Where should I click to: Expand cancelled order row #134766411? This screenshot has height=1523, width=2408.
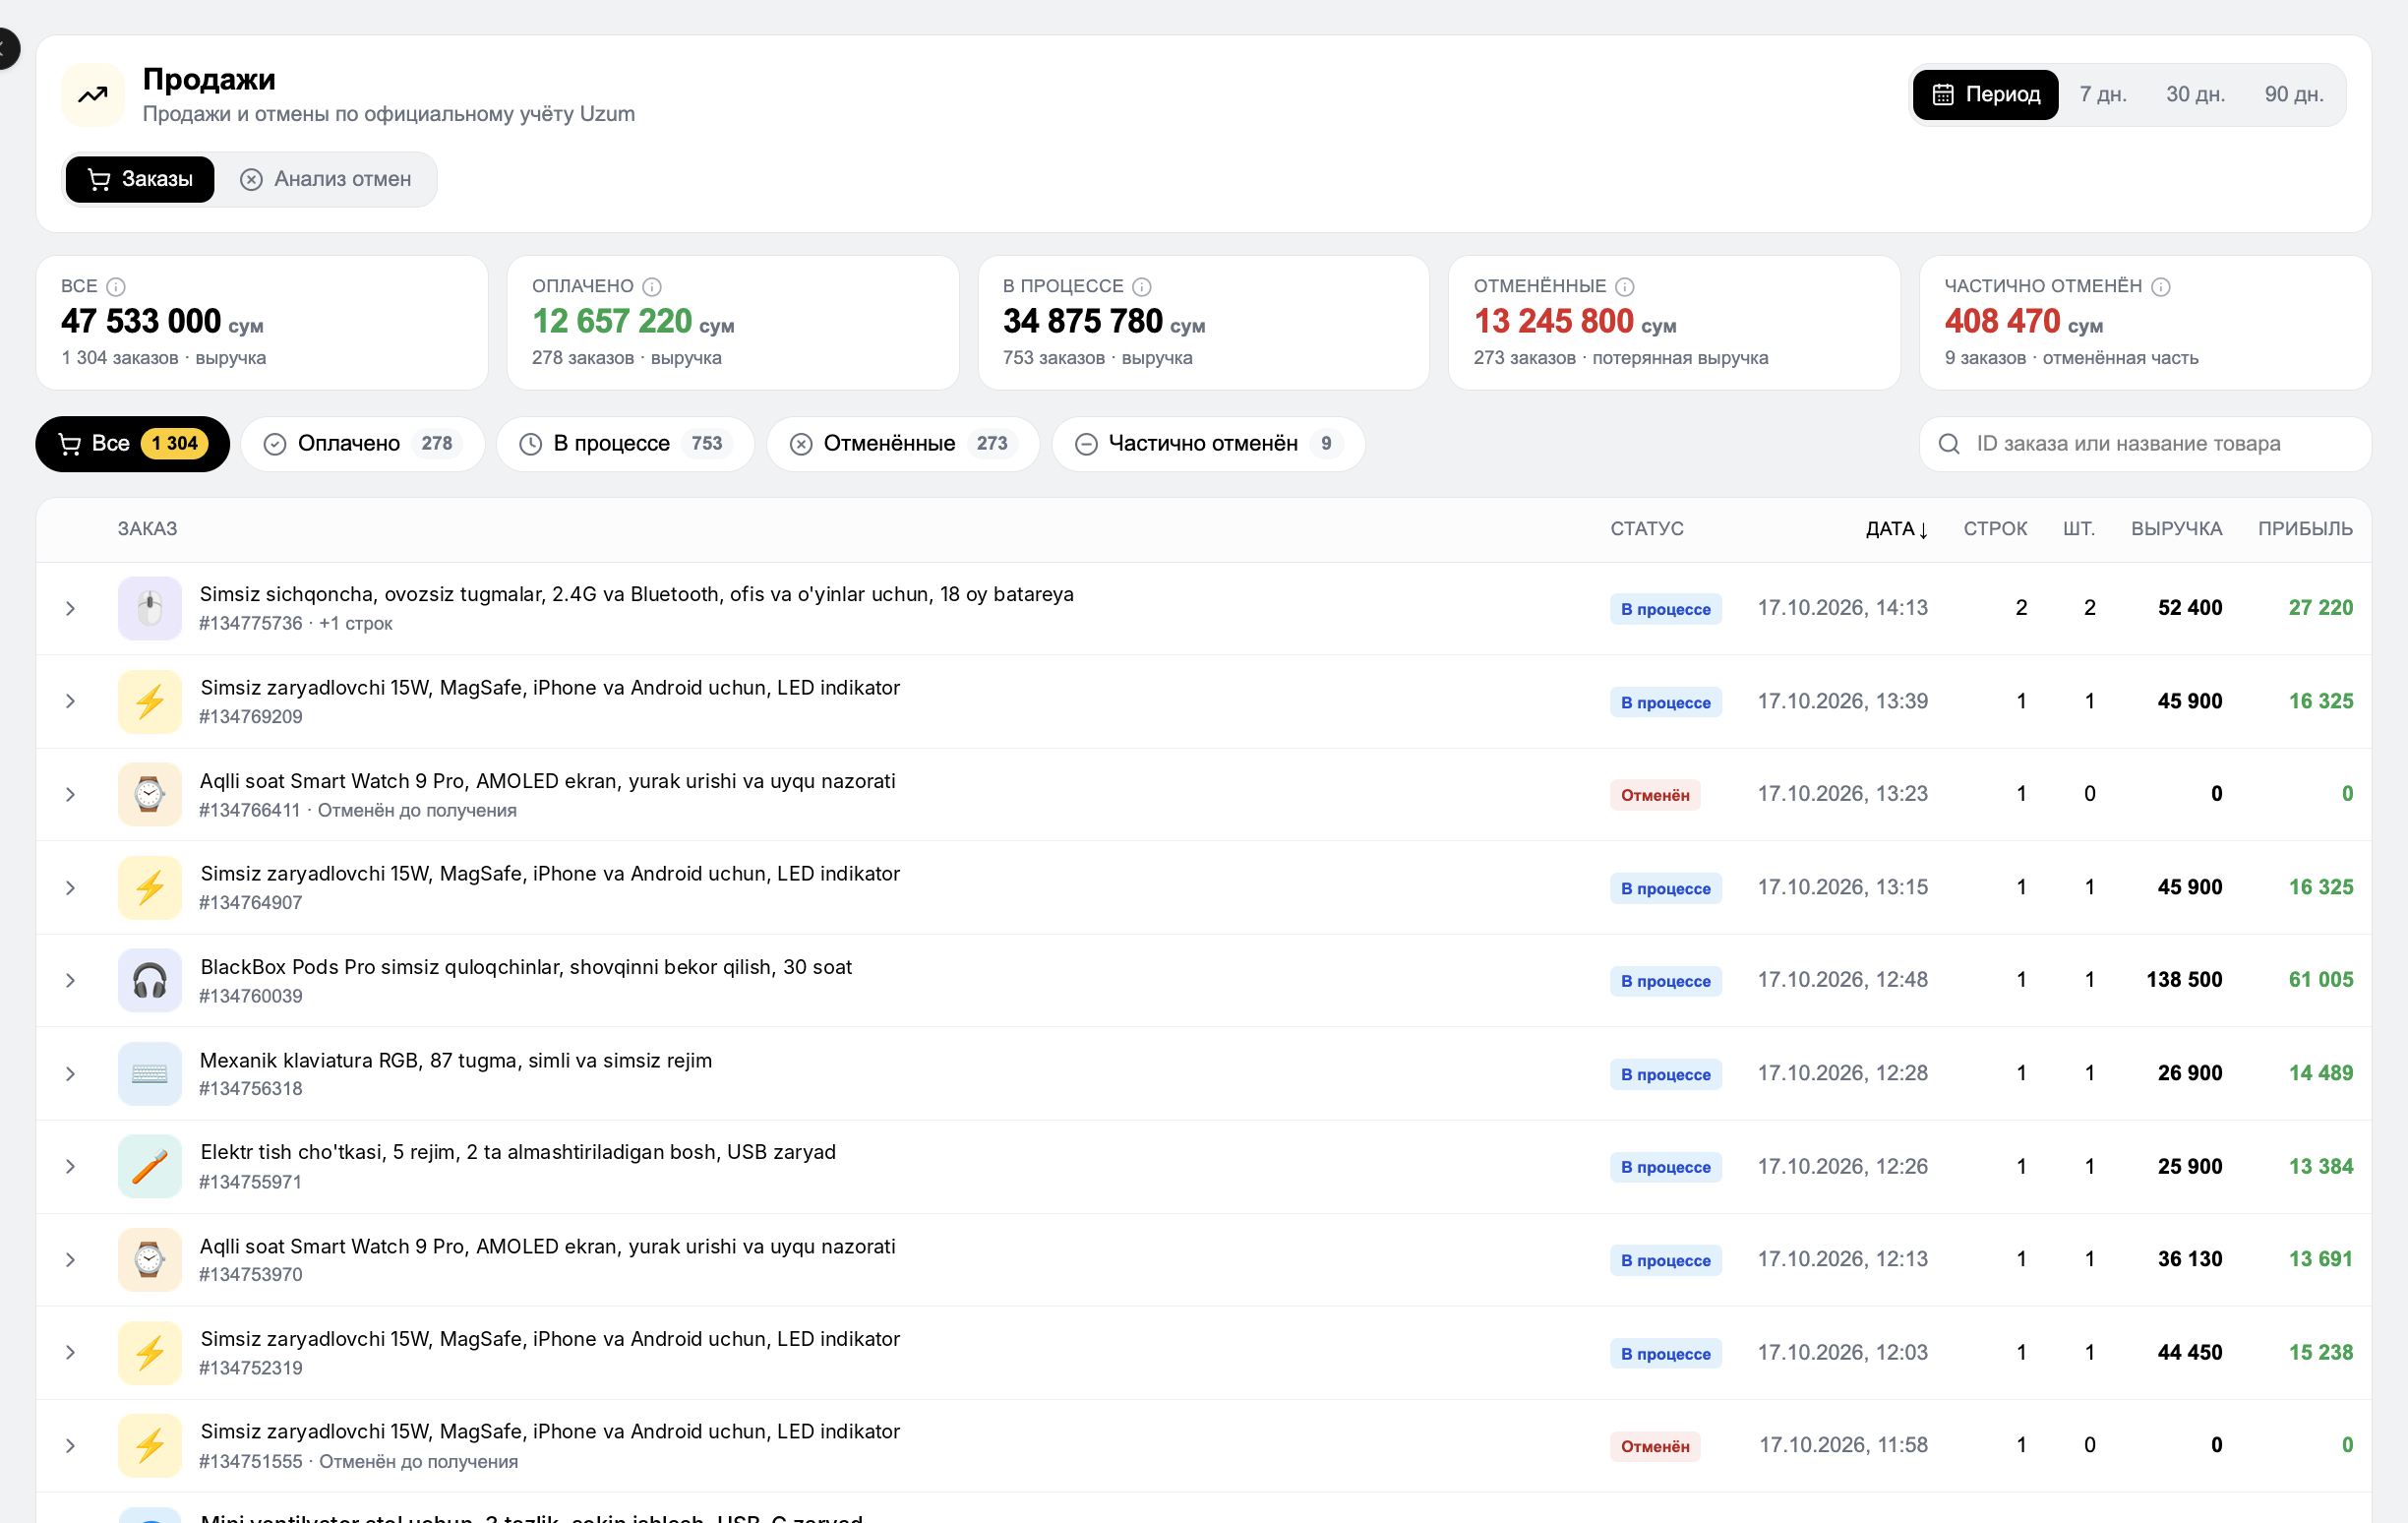coord(70,794)
